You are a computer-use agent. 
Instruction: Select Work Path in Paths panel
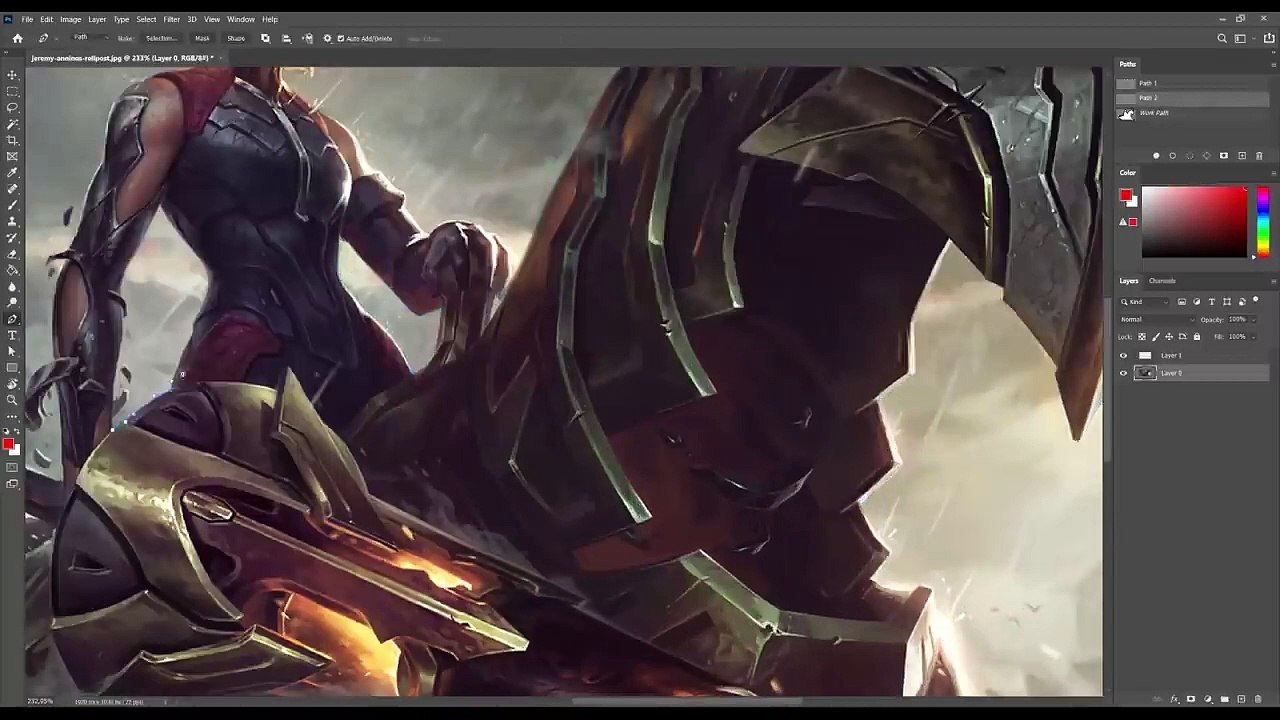click(1192, 113)
